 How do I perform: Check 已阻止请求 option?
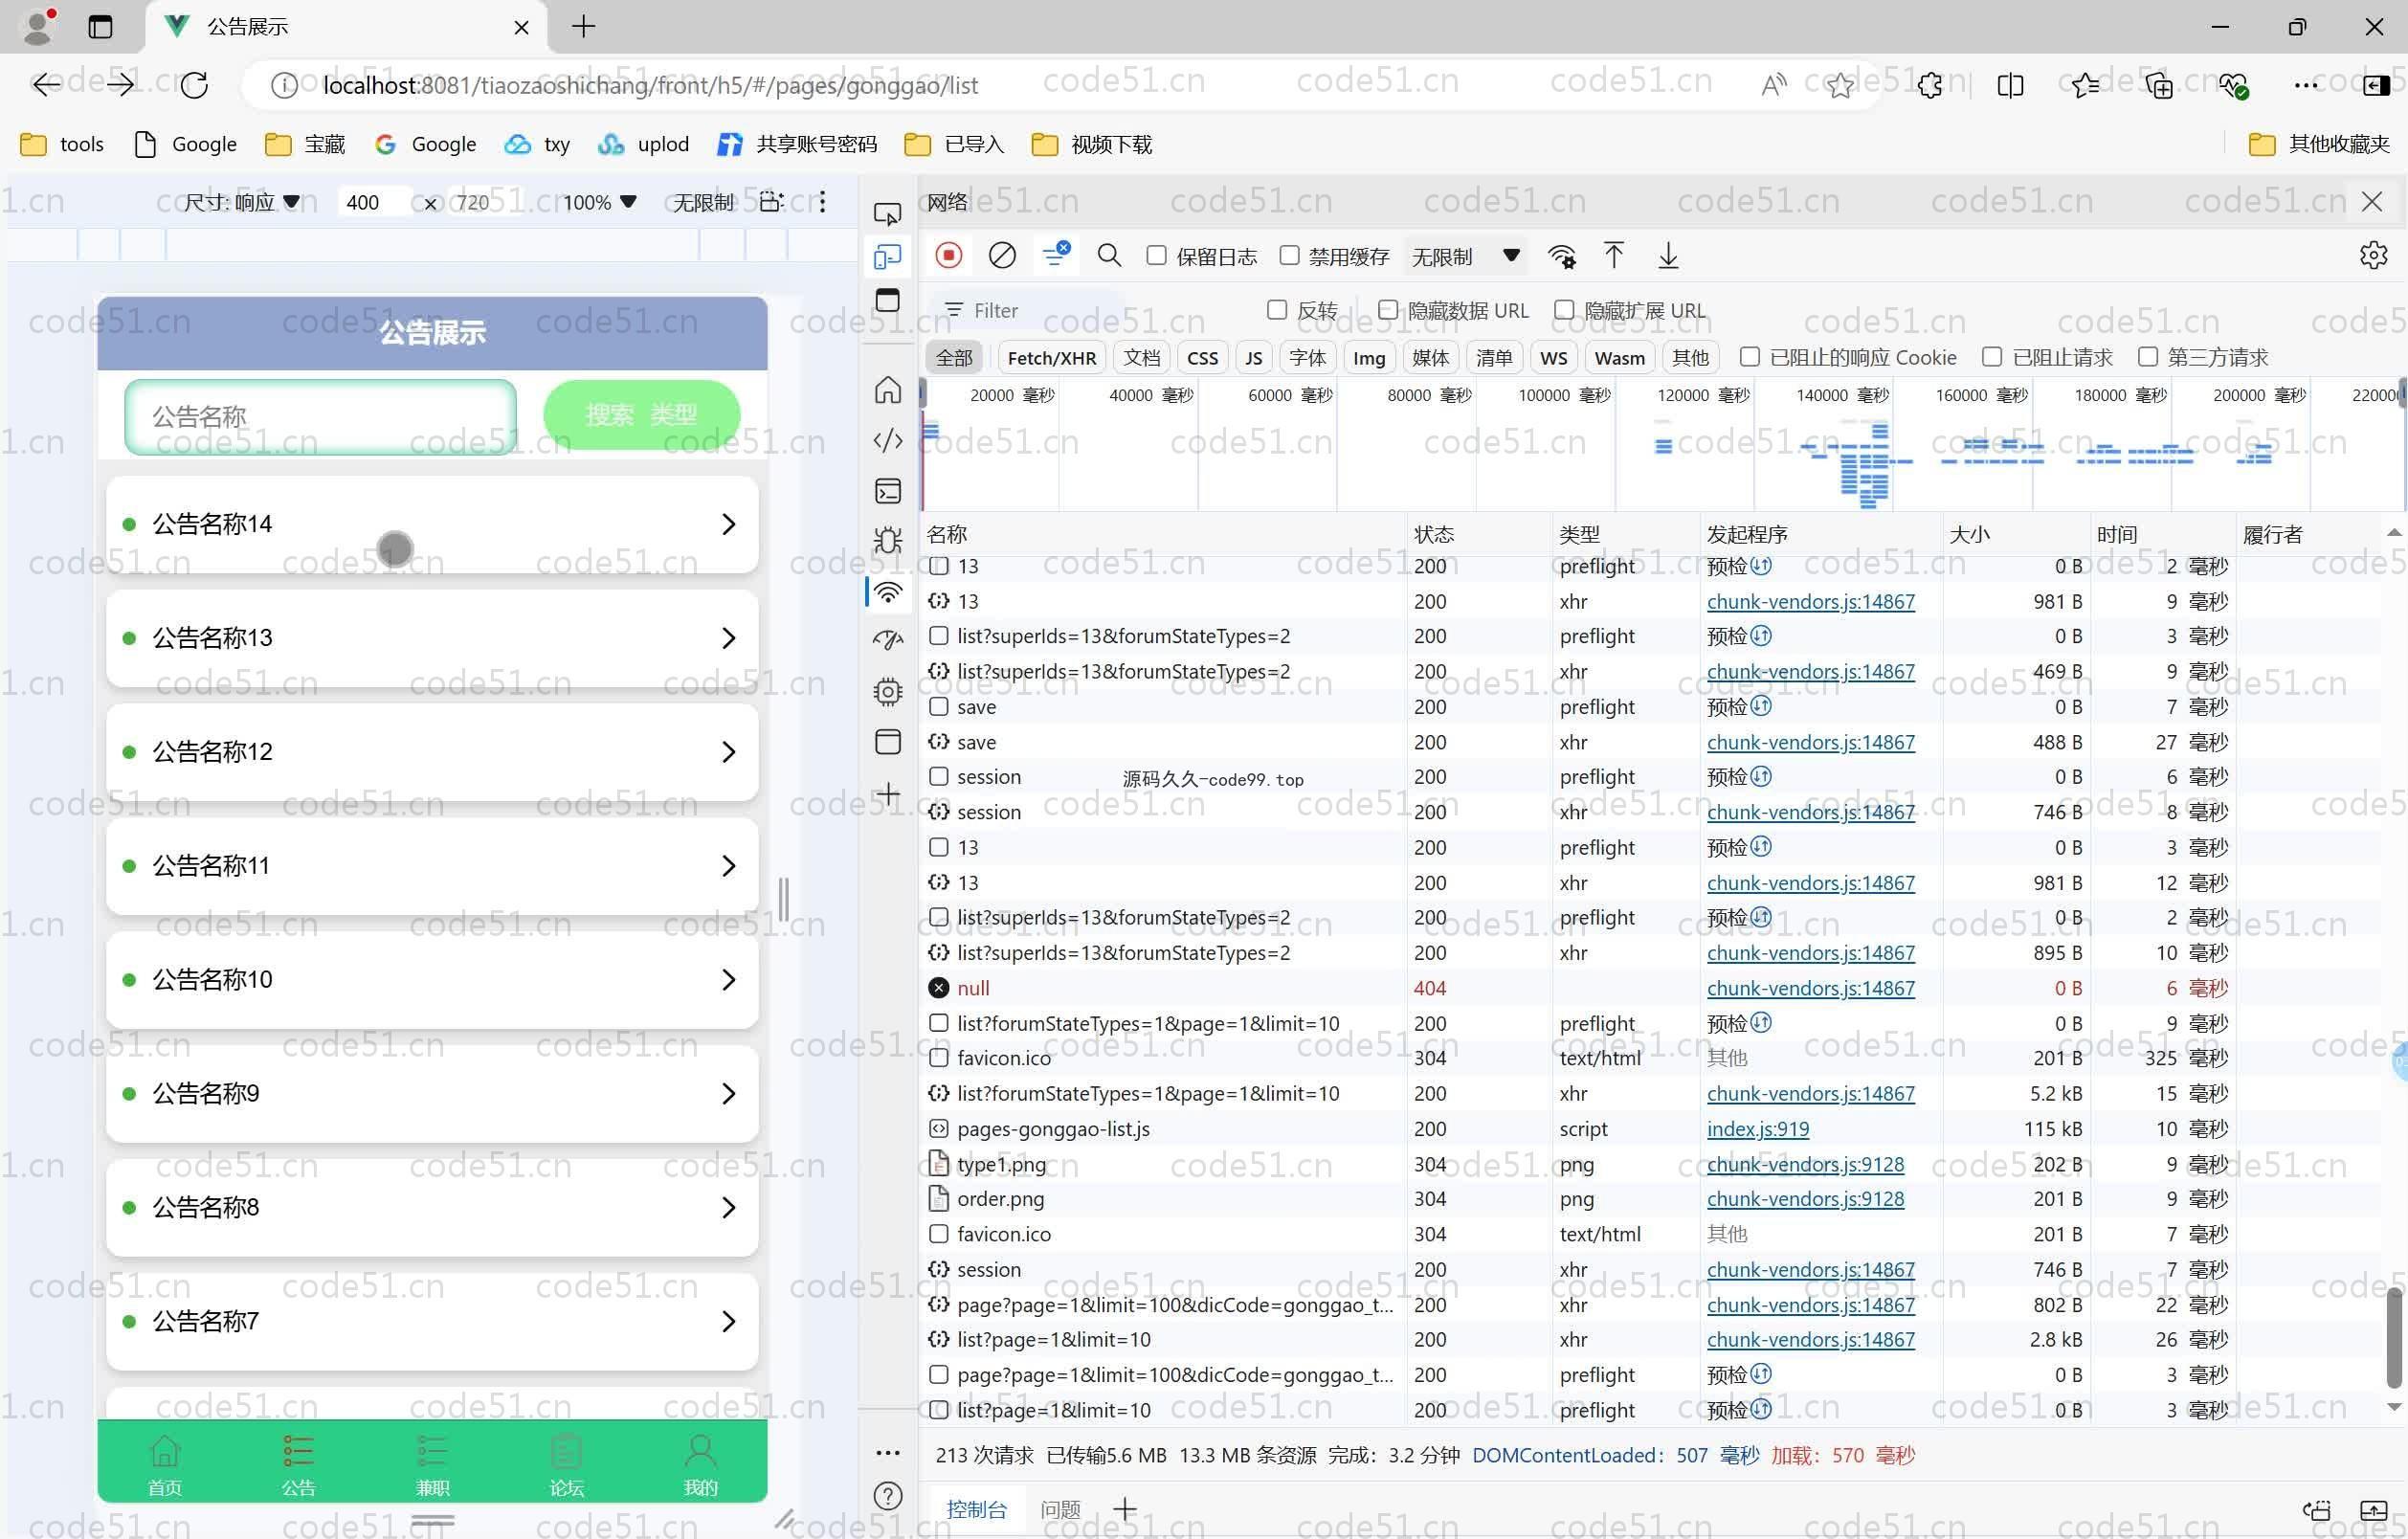point(1991,357)
